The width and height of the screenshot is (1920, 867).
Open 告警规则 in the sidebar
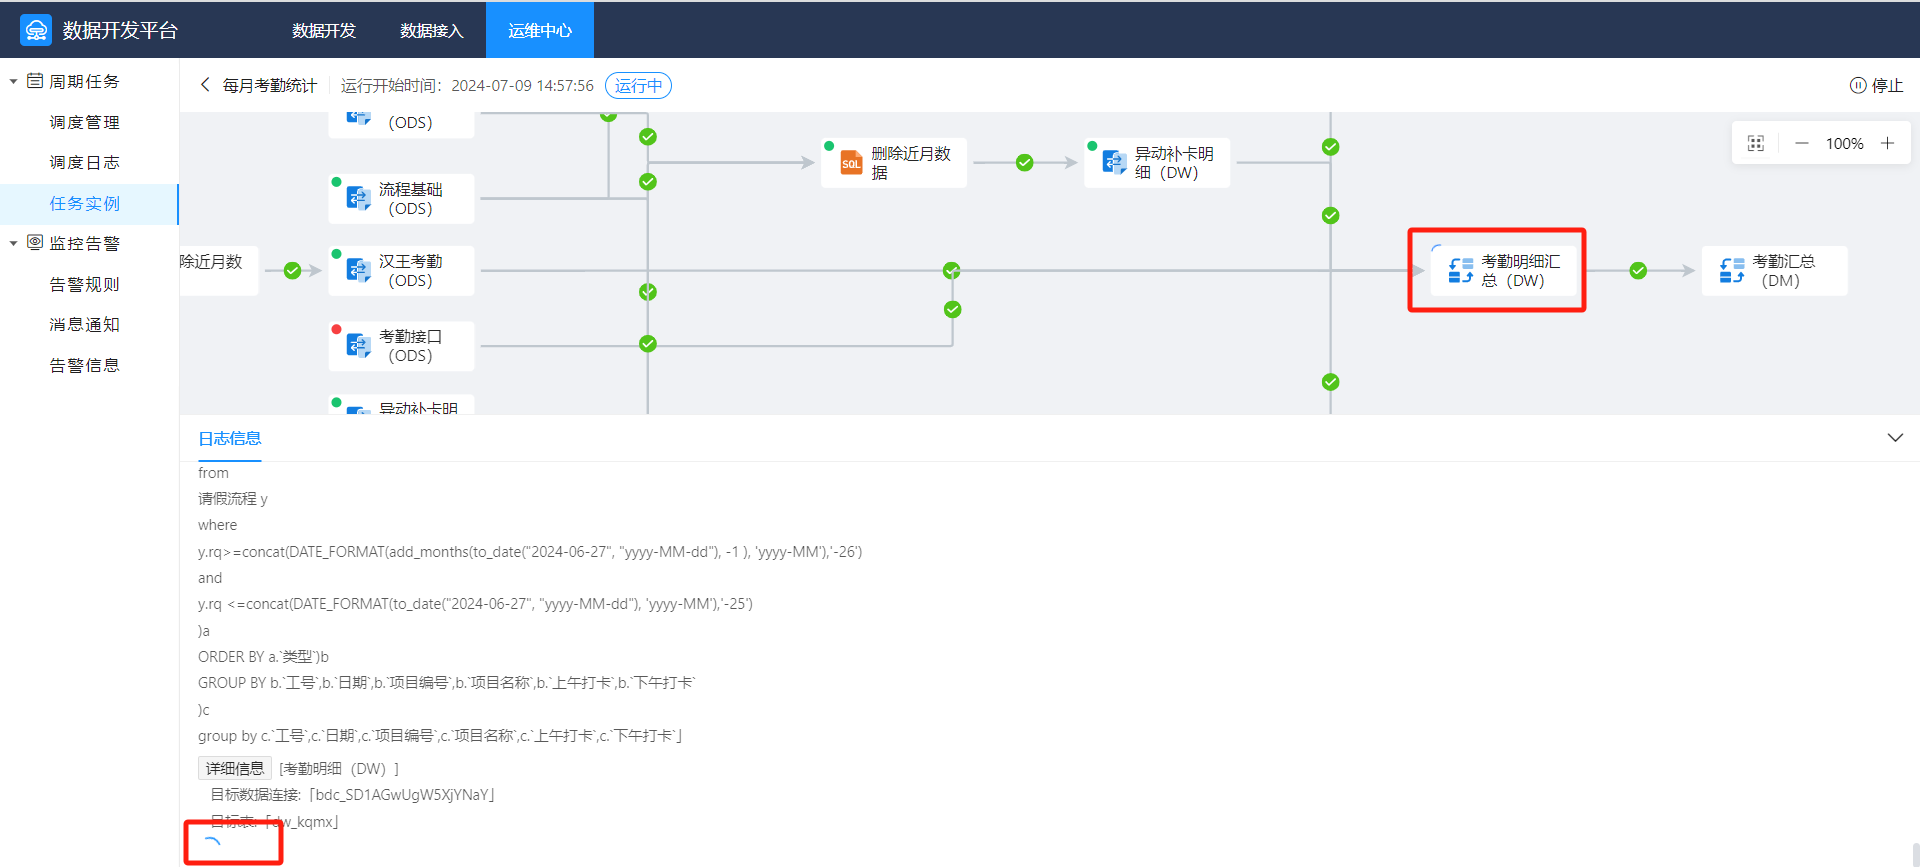[x=85, y=284]
